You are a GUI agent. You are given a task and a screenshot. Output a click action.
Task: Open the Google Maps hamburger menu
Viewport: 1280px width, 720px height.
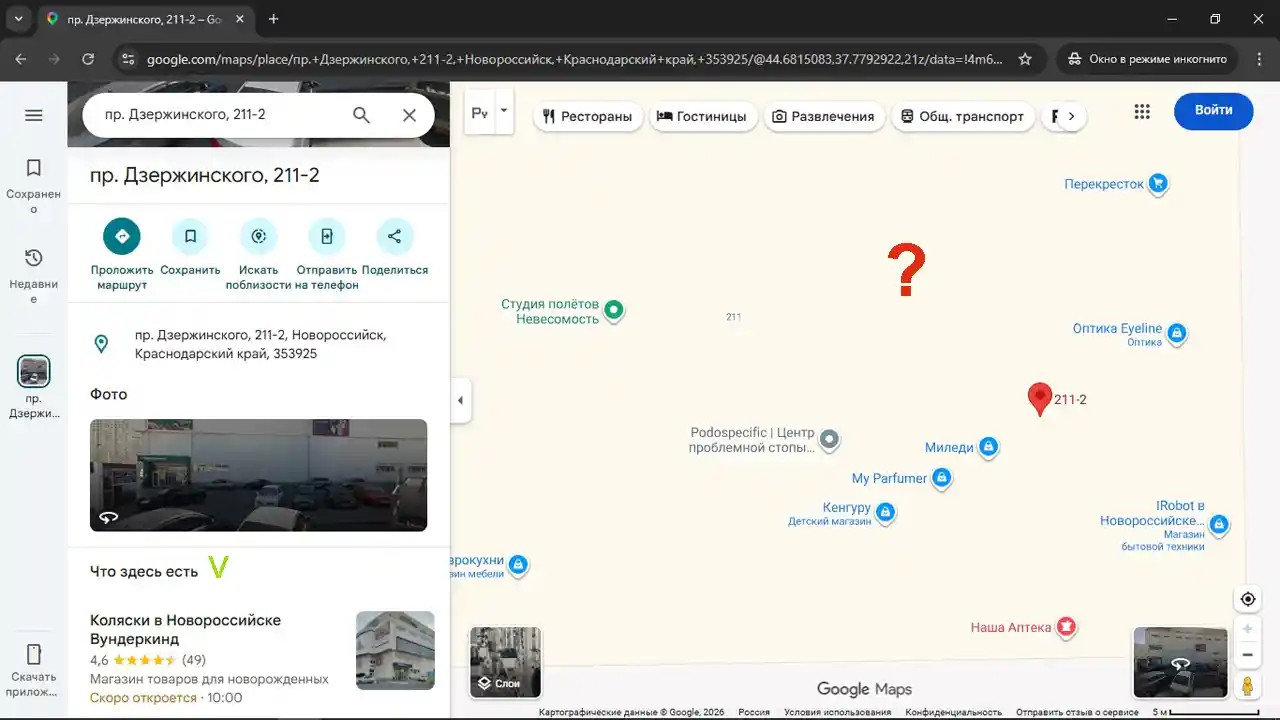click(33, 115)
